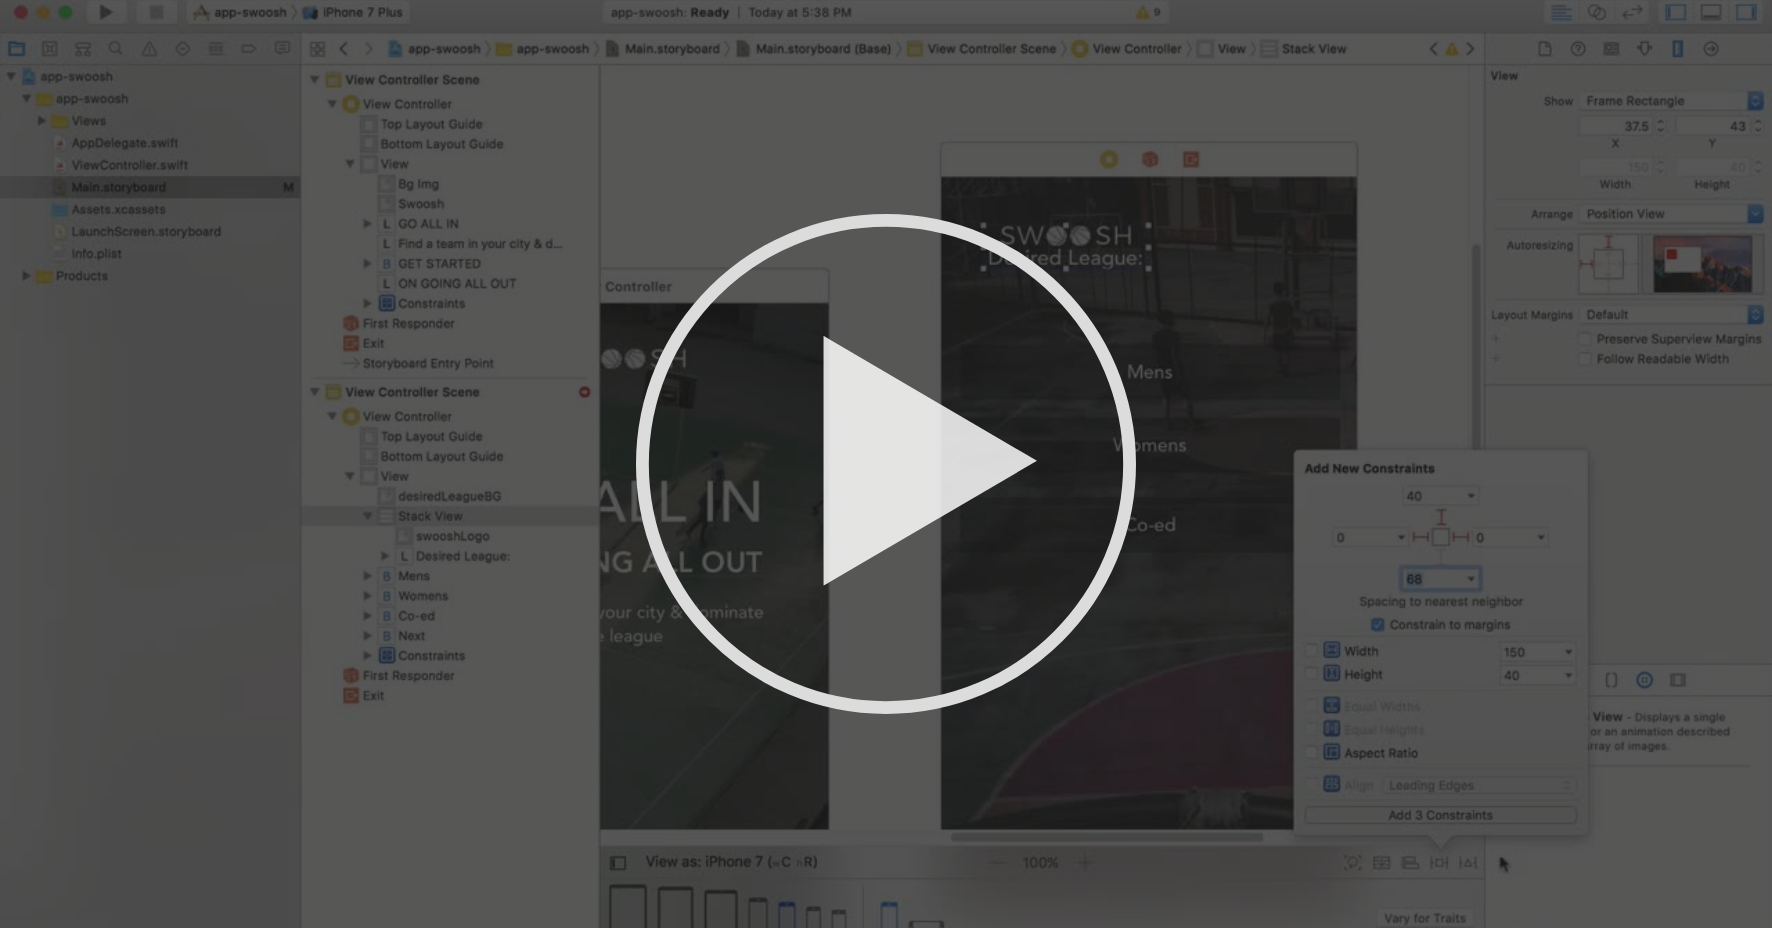Open the Resolve Auto Layout Issues menu
This screenshot has width=1772, height=928.
pyautogui.click(x=1468, y=862)
